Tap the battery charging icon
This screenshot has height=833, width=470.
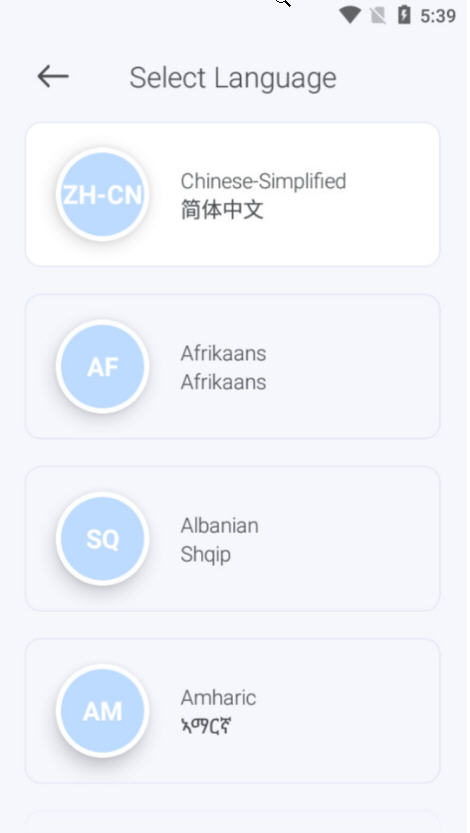point(404,15)
